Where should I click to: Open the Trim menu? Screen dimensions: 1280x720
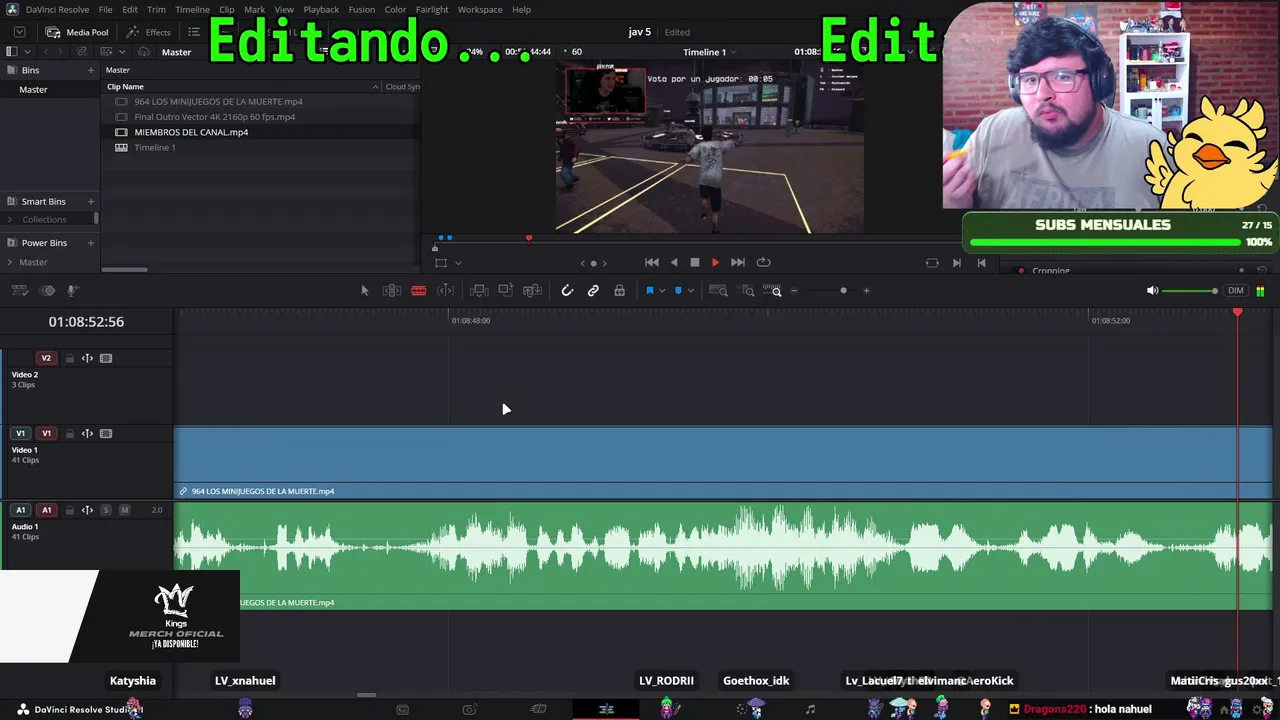tap(156, 10)
